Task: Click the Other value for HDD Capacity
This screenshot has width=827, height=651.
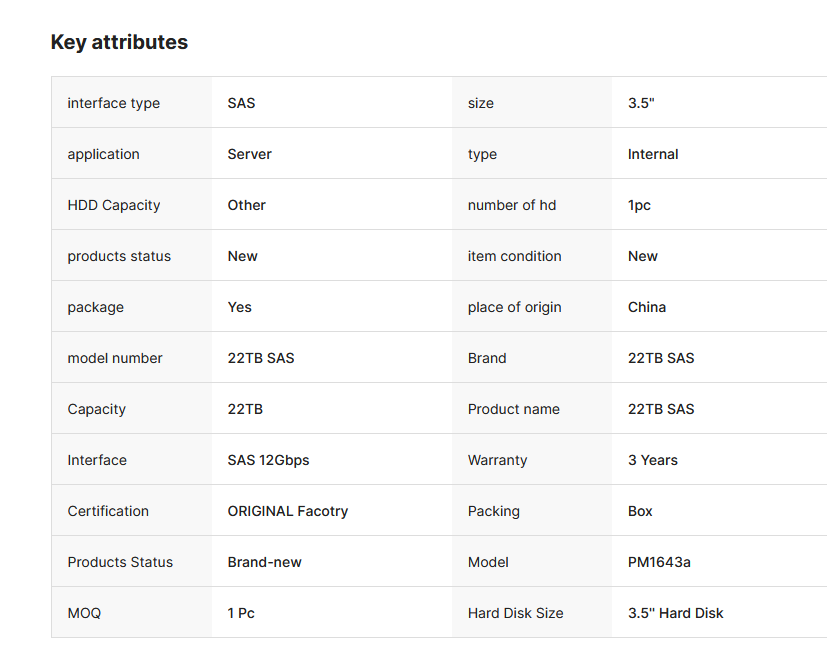Action: (246, 205)
